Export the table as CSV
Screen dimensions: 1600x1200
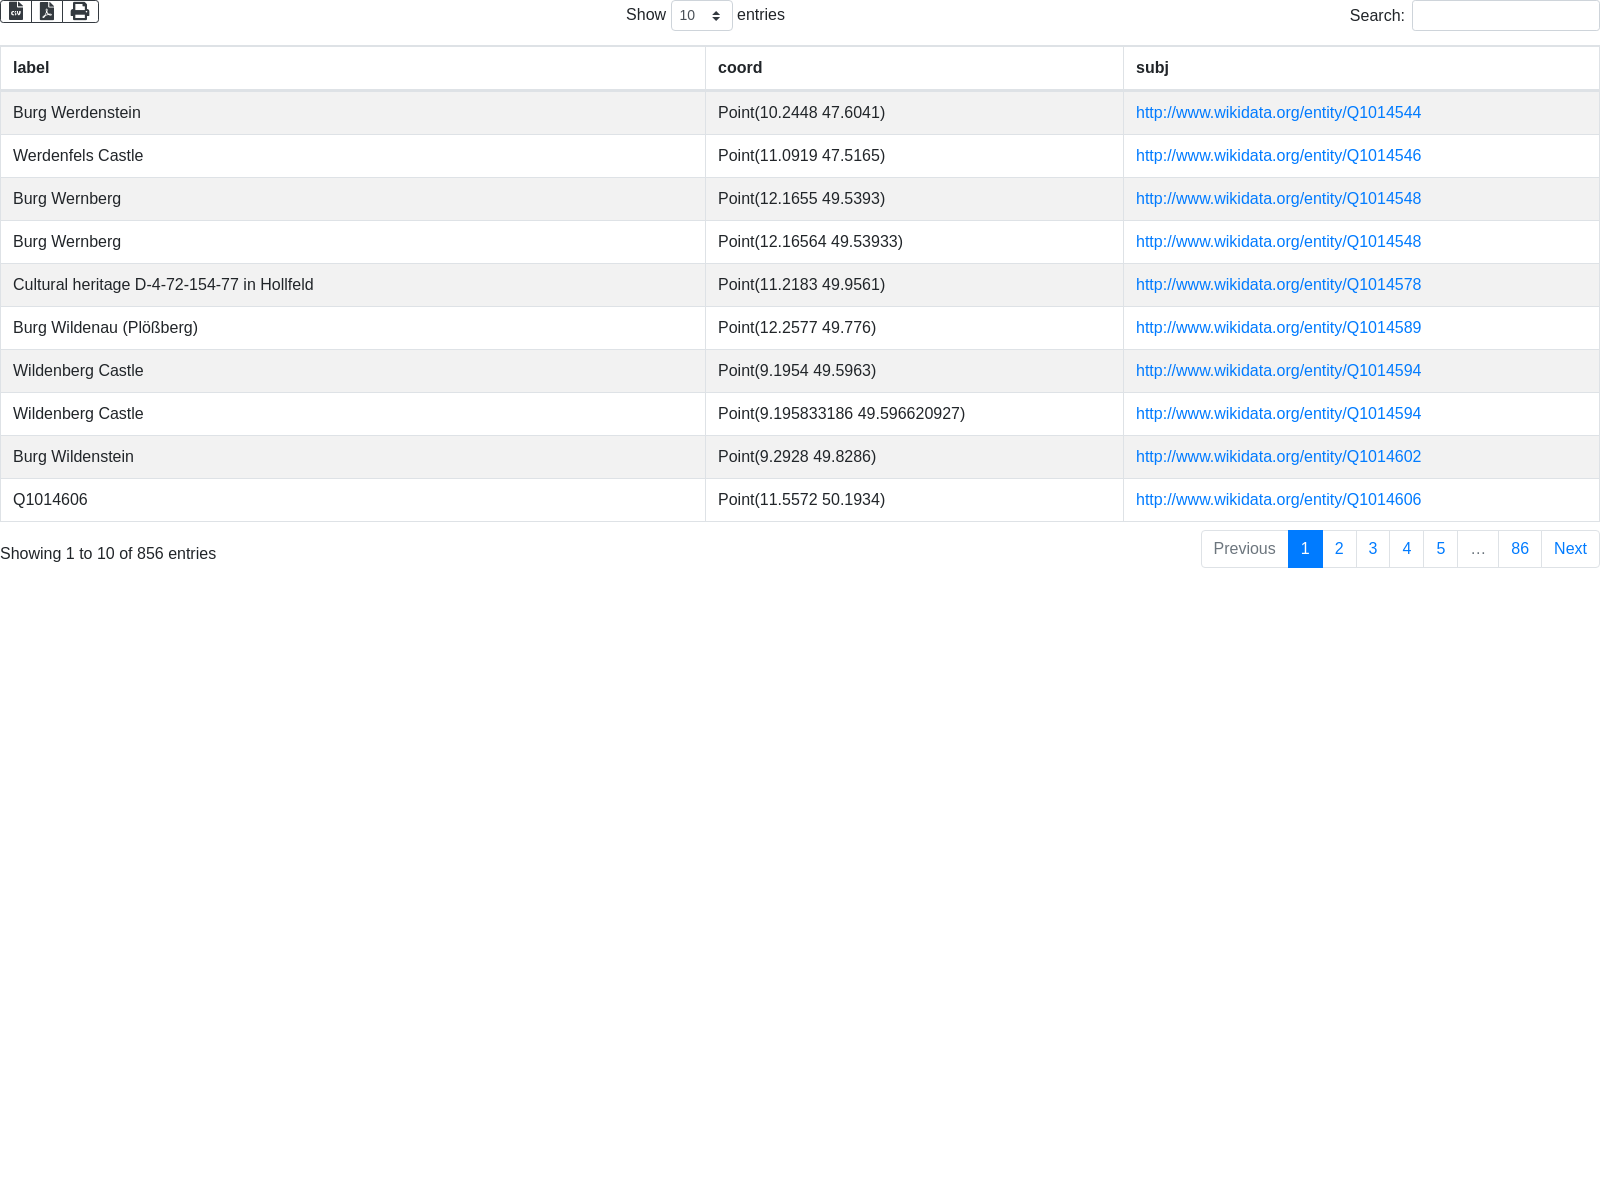[16, 11]
